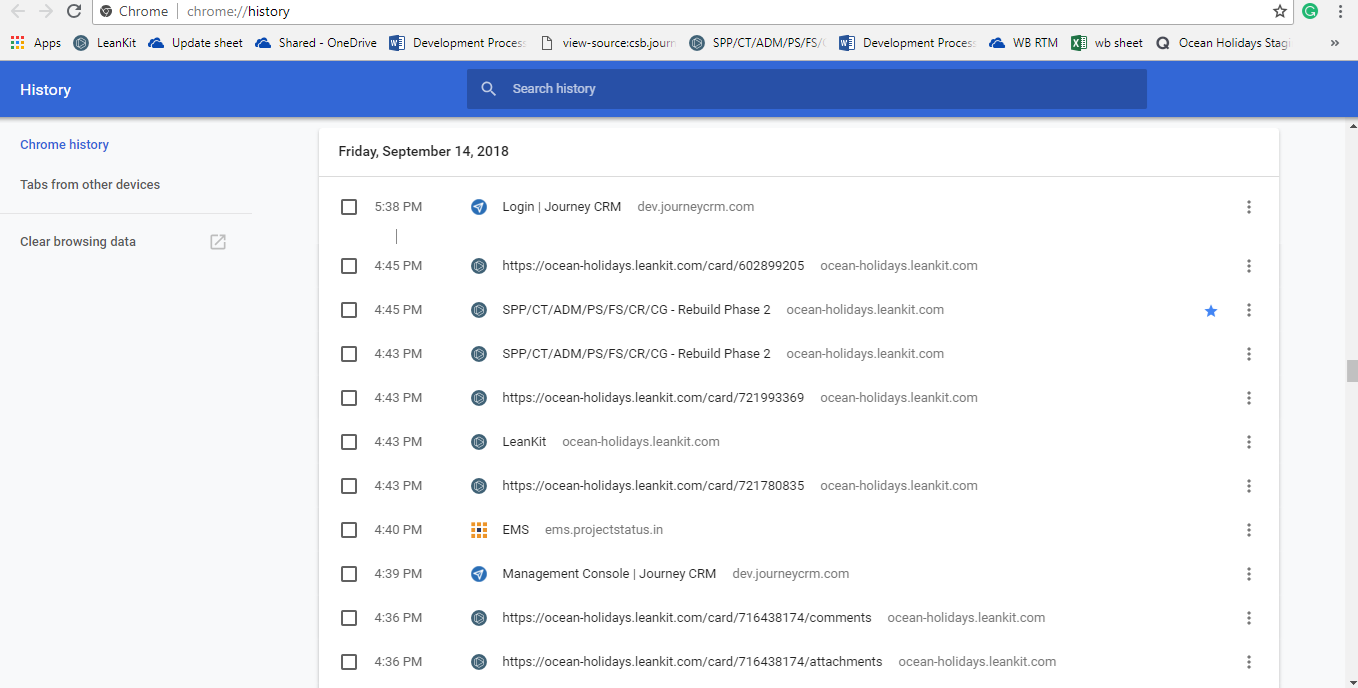The height and width of the screenshot is (688, 1358).
Task: Open the Grammarly extension icon
Action: [1310, 11]
